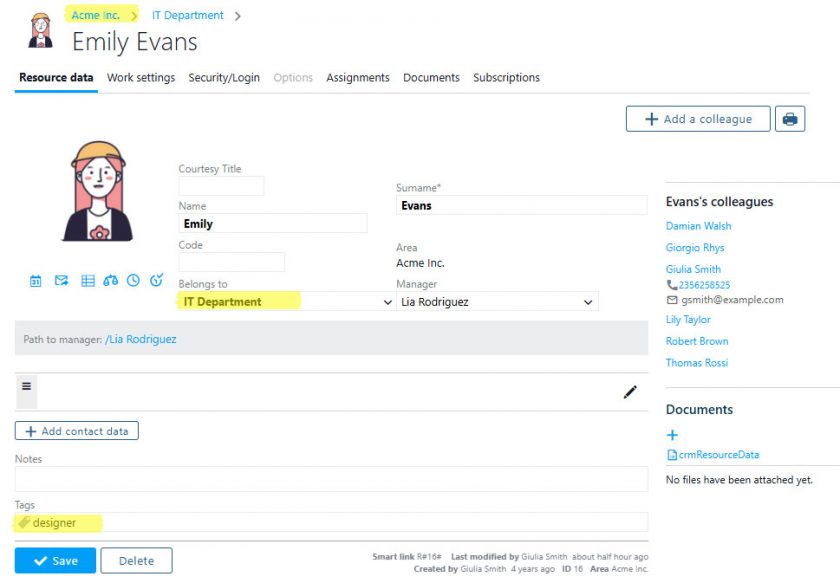
Task: Open the Assignments tab
Action: click(357, 78)
